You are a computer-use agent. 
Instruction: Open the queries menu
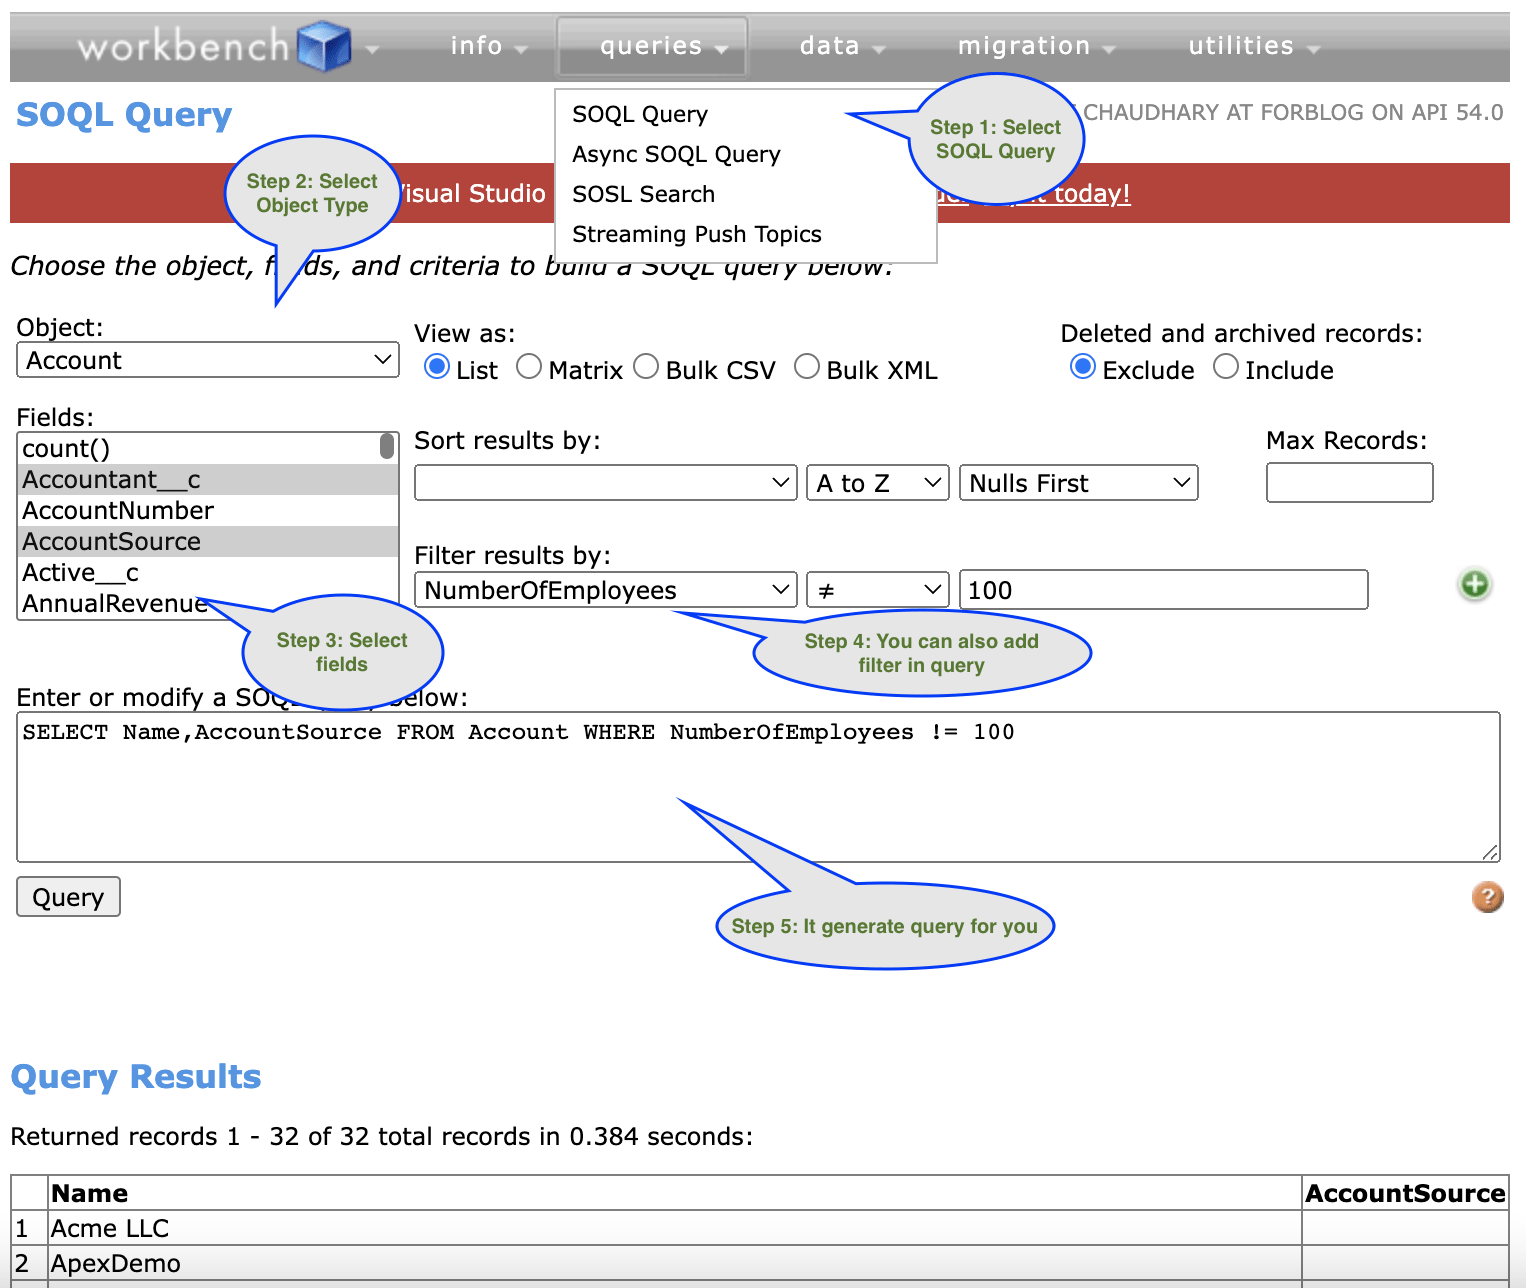(652, 46)
